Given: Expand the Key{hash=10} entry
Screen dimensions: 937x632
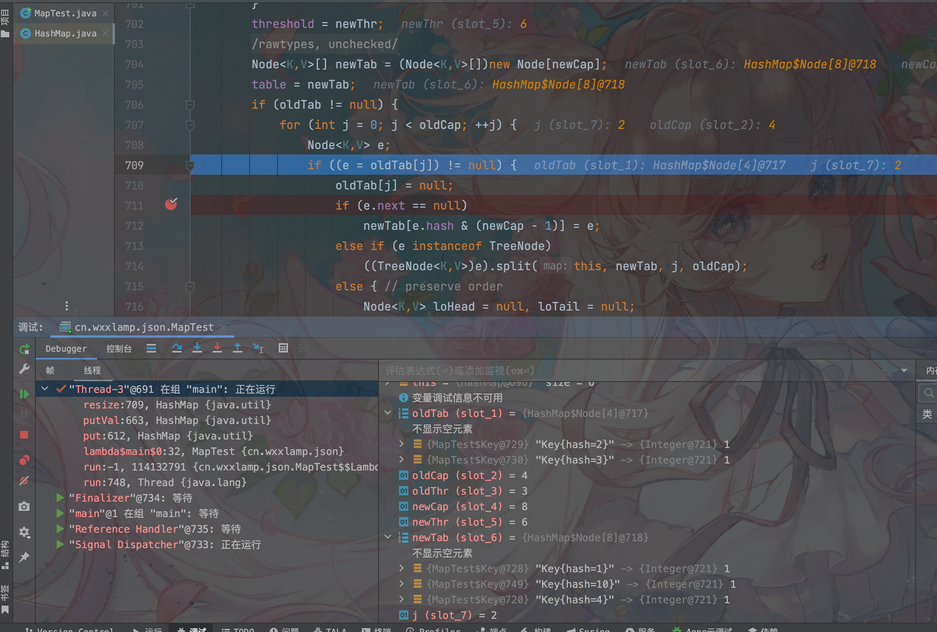Looking at the screenshot, I should pos(402,584).
